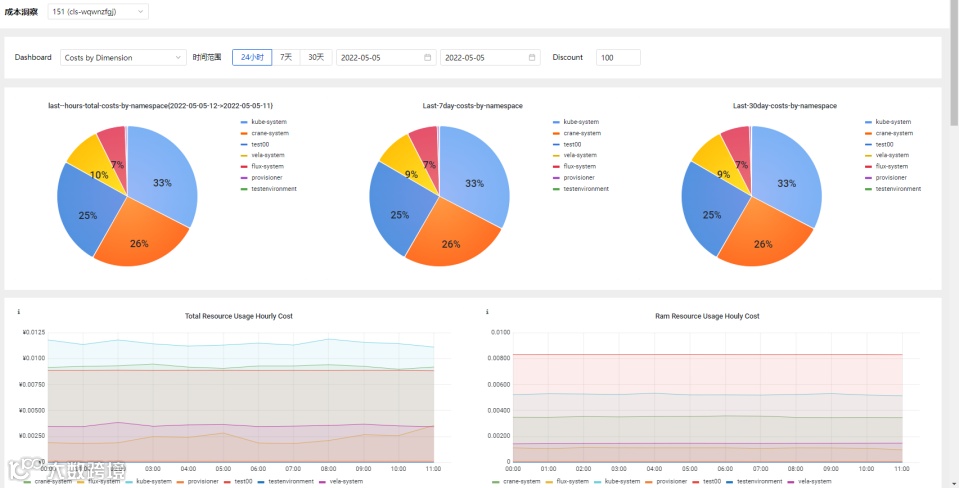Screen dimensions: 959x488
Task: Toggle test00 series in Total Resource chart legend
Action: coord(238,481)
